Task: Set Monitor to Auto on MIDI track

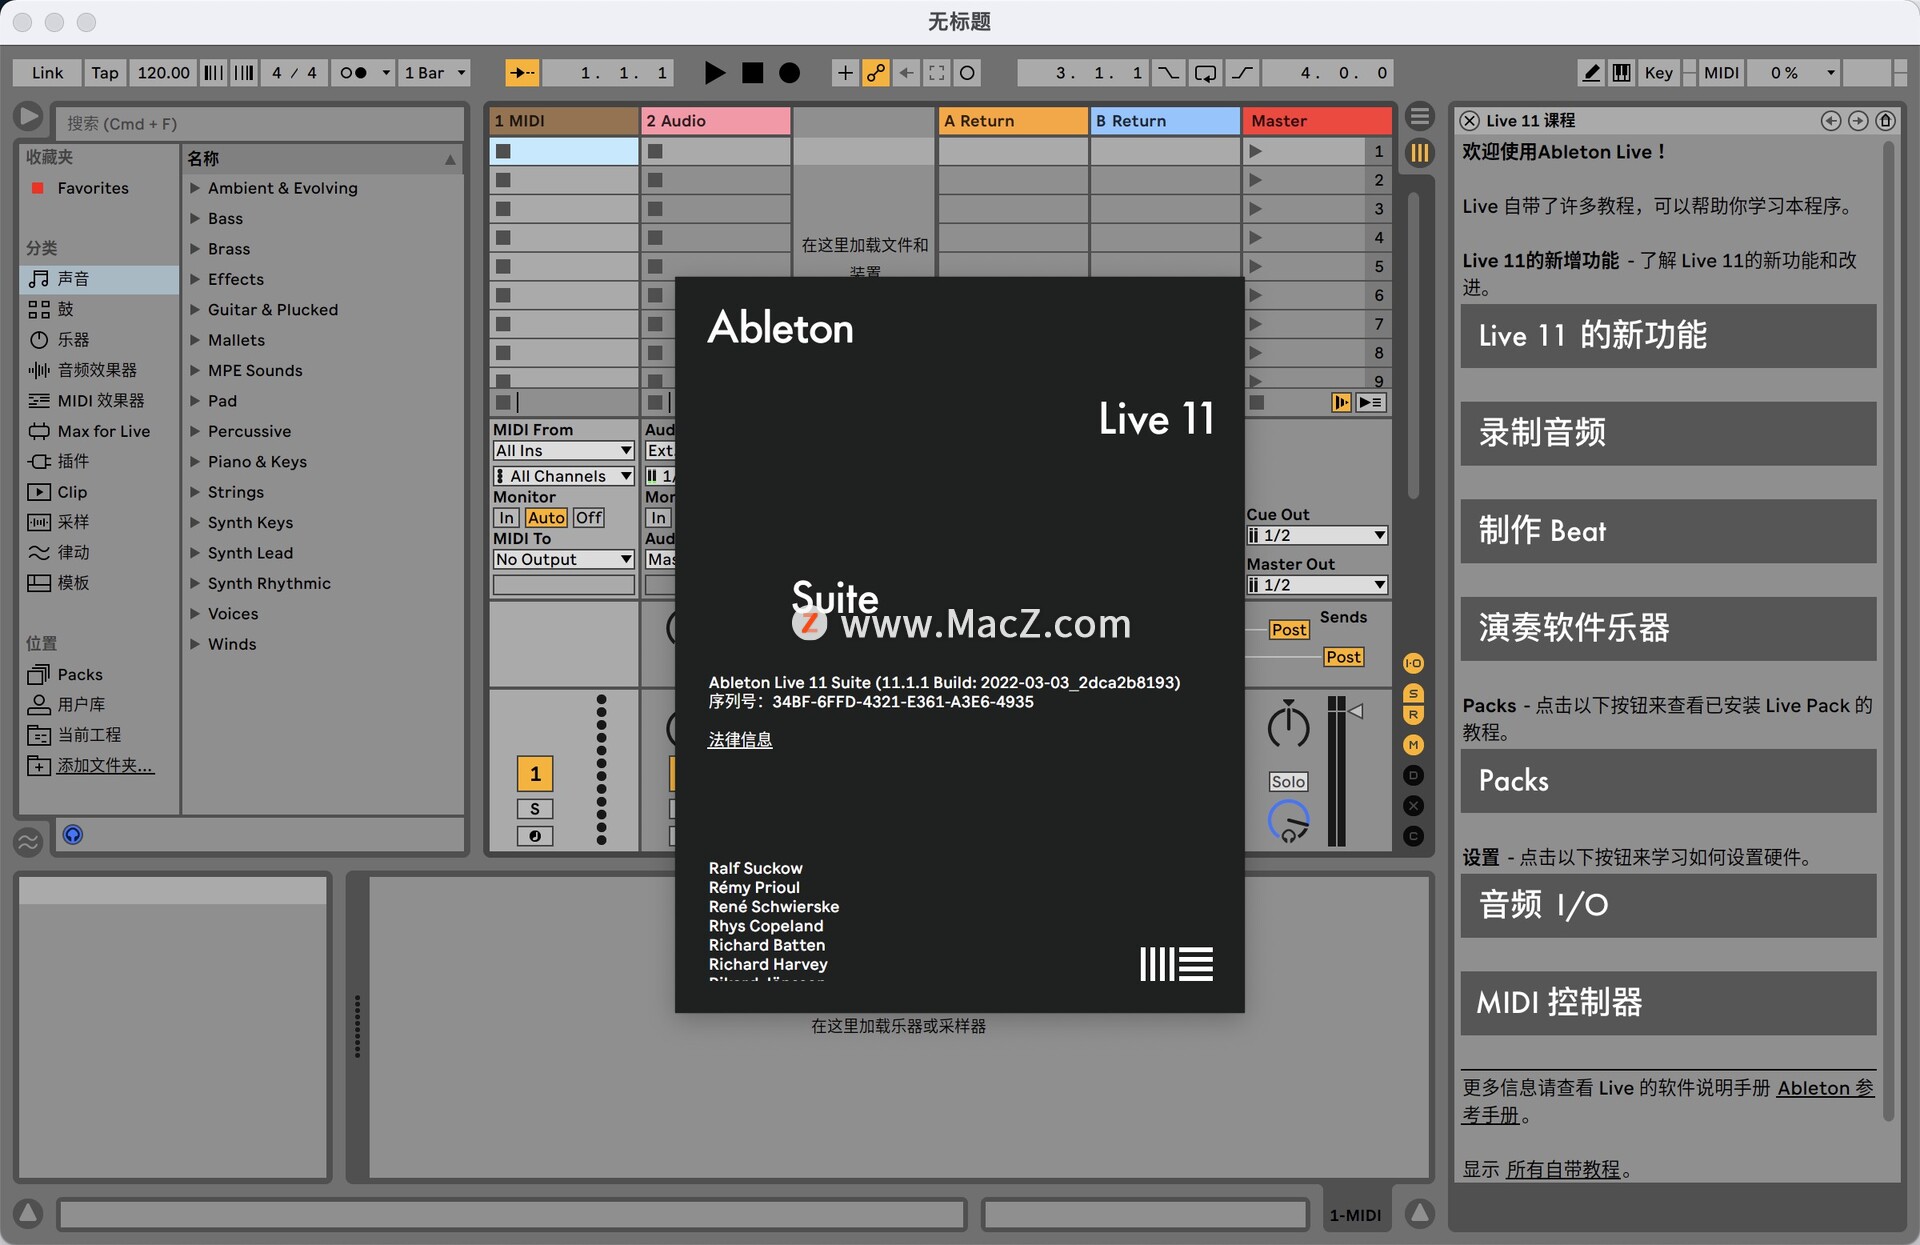Action: [546, 518]
